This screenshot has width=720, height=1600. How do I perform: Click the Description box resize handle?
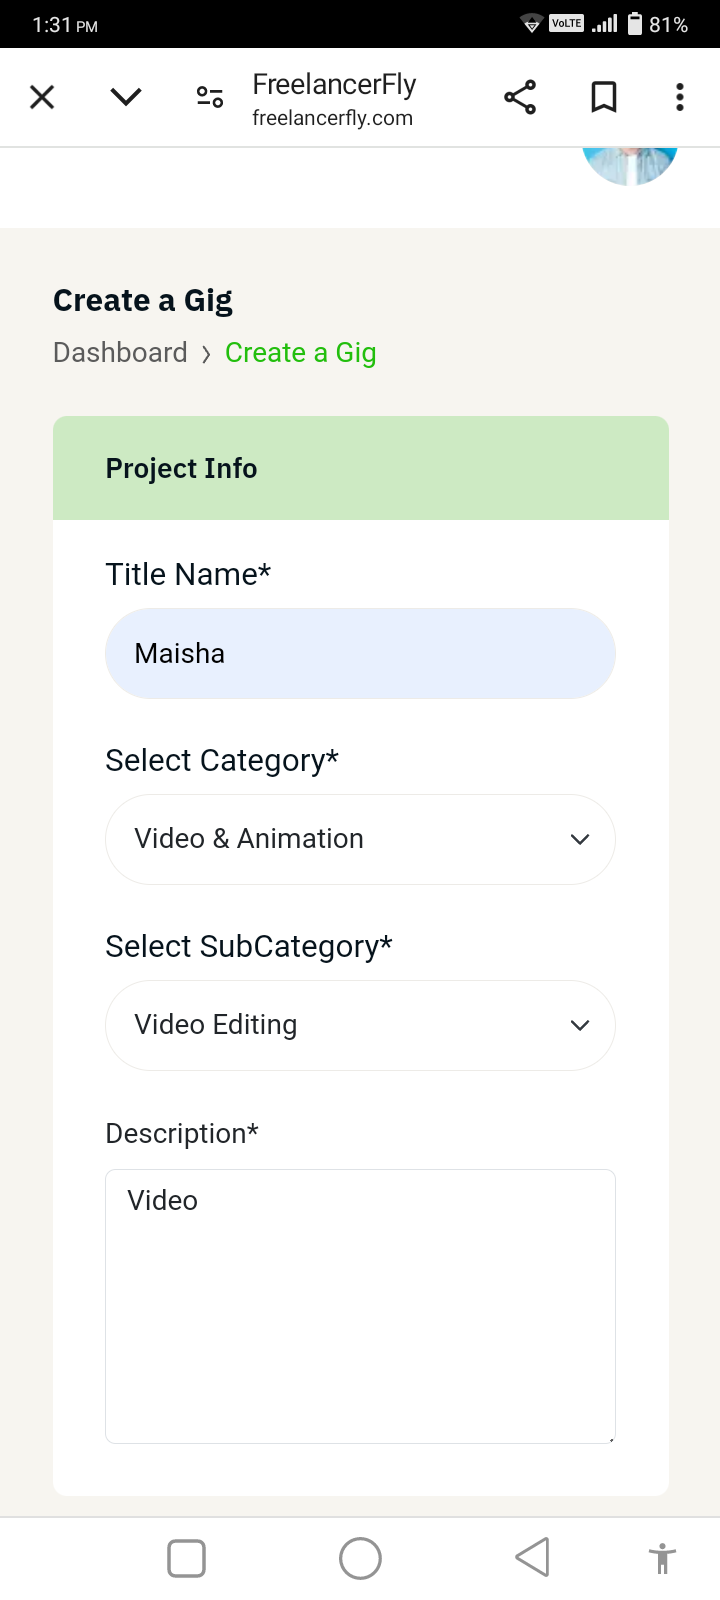610,1438
